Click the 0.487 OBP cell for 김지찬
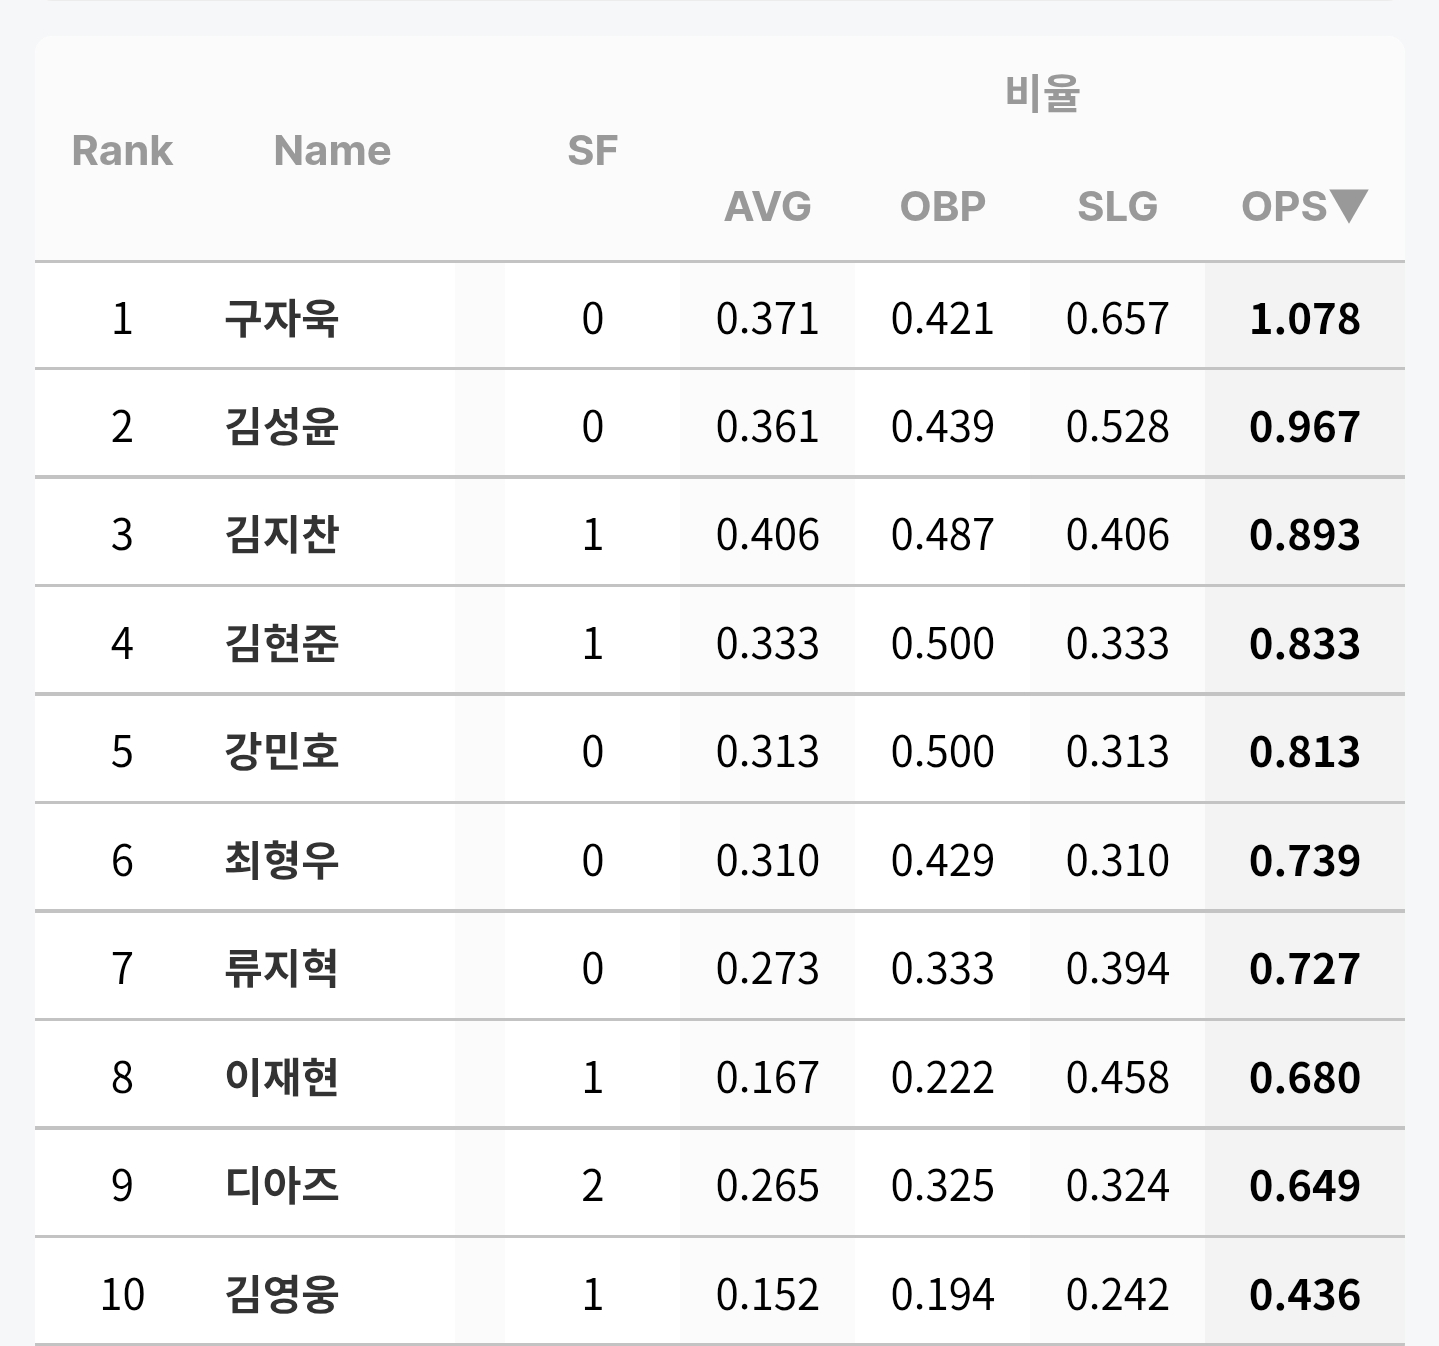Screen dimensions: 1439x1346 (x=943, y=535)
